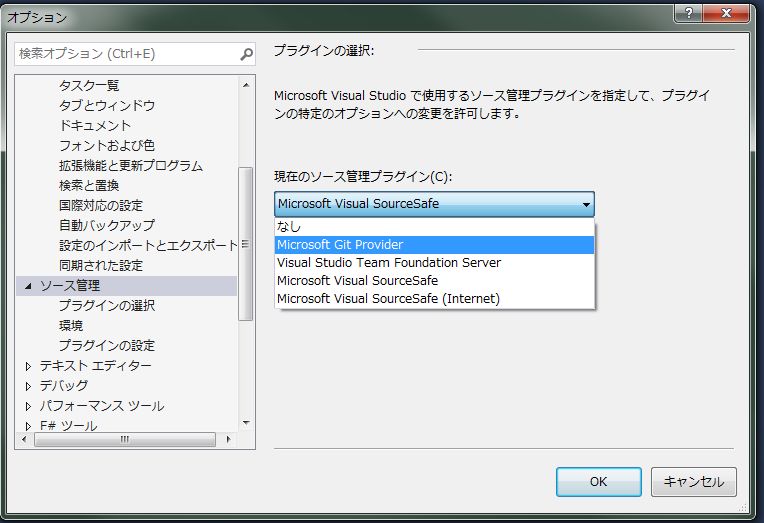Select 同期された設定 item

[x=101, y=266]
